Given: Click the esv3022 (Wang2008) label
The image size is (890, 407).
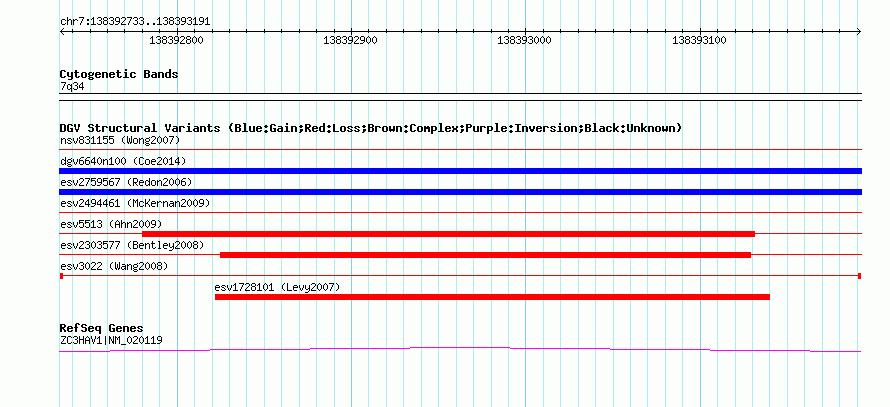Looking at the screenshot, I should click(x=114, y=266).
